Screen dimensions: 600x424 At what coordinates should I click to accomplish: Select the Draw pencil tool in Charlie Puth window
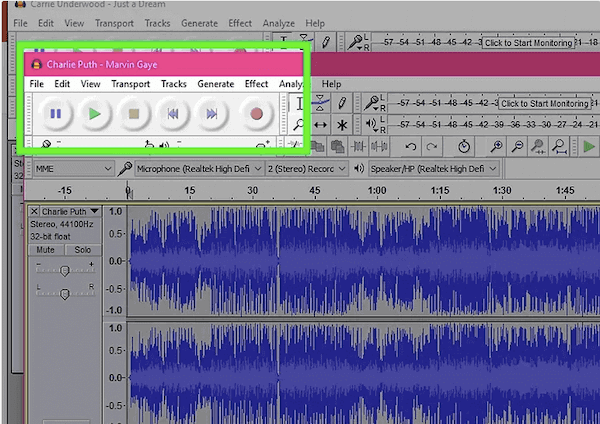(342, 103)
